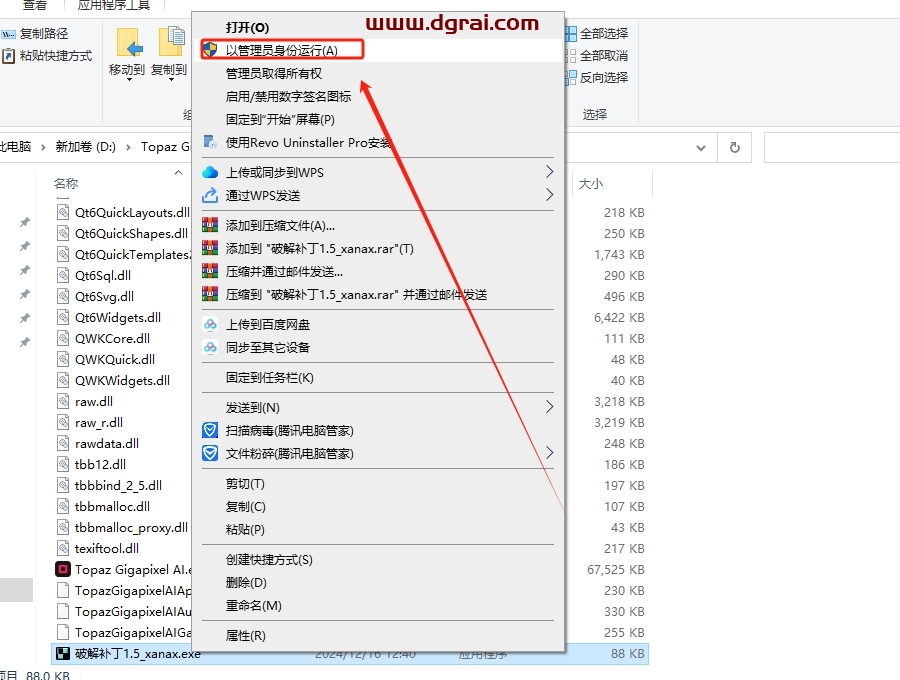Open the 发送到(N) submenu
900x680 pixels.
[378, 407]
